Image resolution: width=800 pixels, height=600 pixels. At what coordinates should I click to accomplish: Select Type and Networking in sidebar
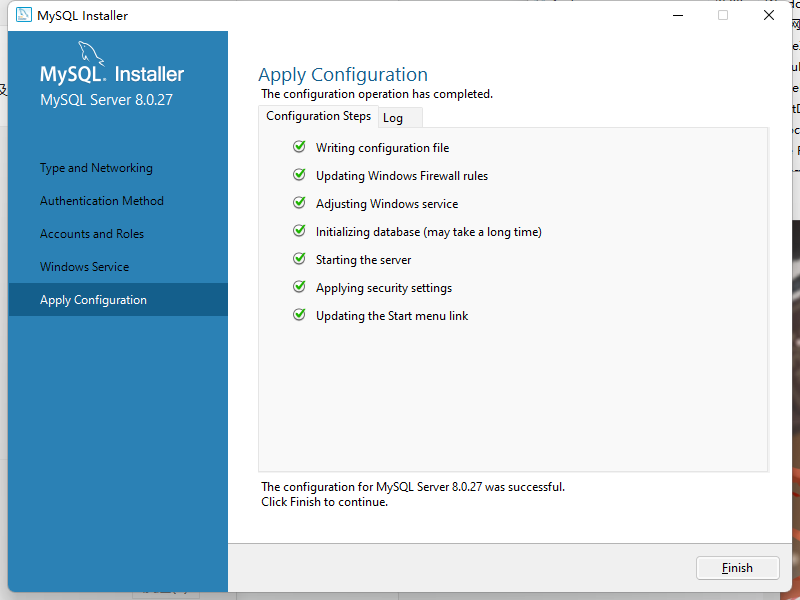[x=96, y=168]
